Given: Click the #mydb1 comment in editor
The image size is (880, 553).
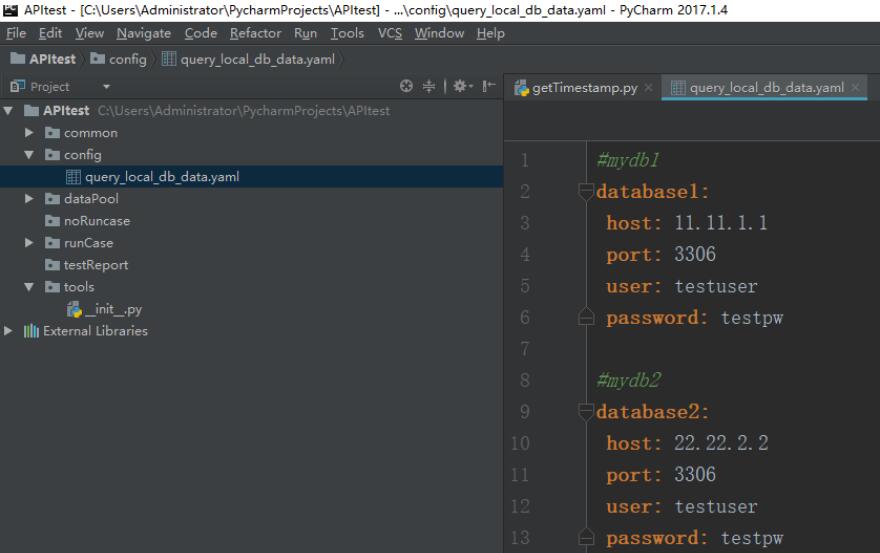Looking at the screenshot, I should 628,161.
